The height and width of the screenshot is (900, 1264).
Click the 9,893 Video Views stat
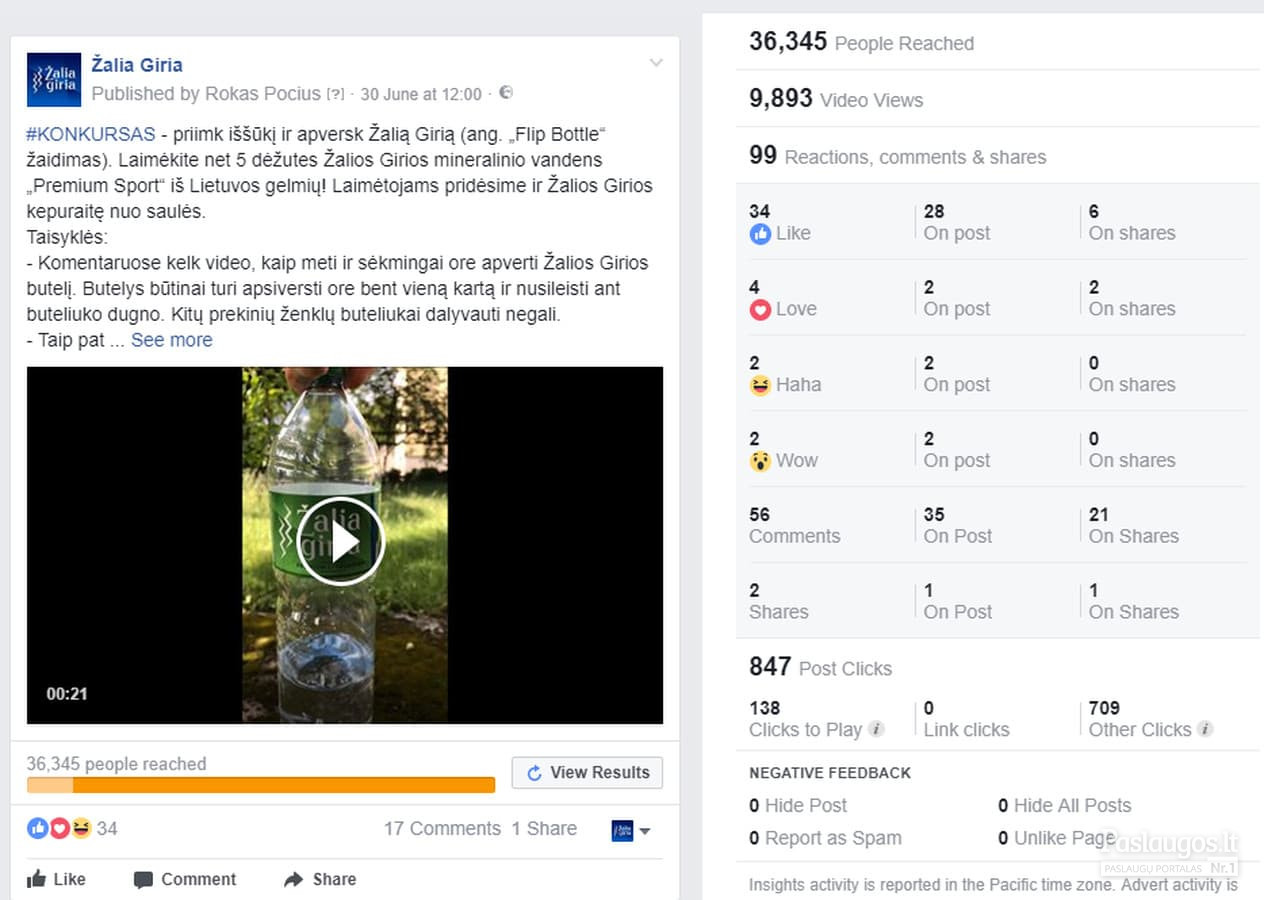coord(836,99)
